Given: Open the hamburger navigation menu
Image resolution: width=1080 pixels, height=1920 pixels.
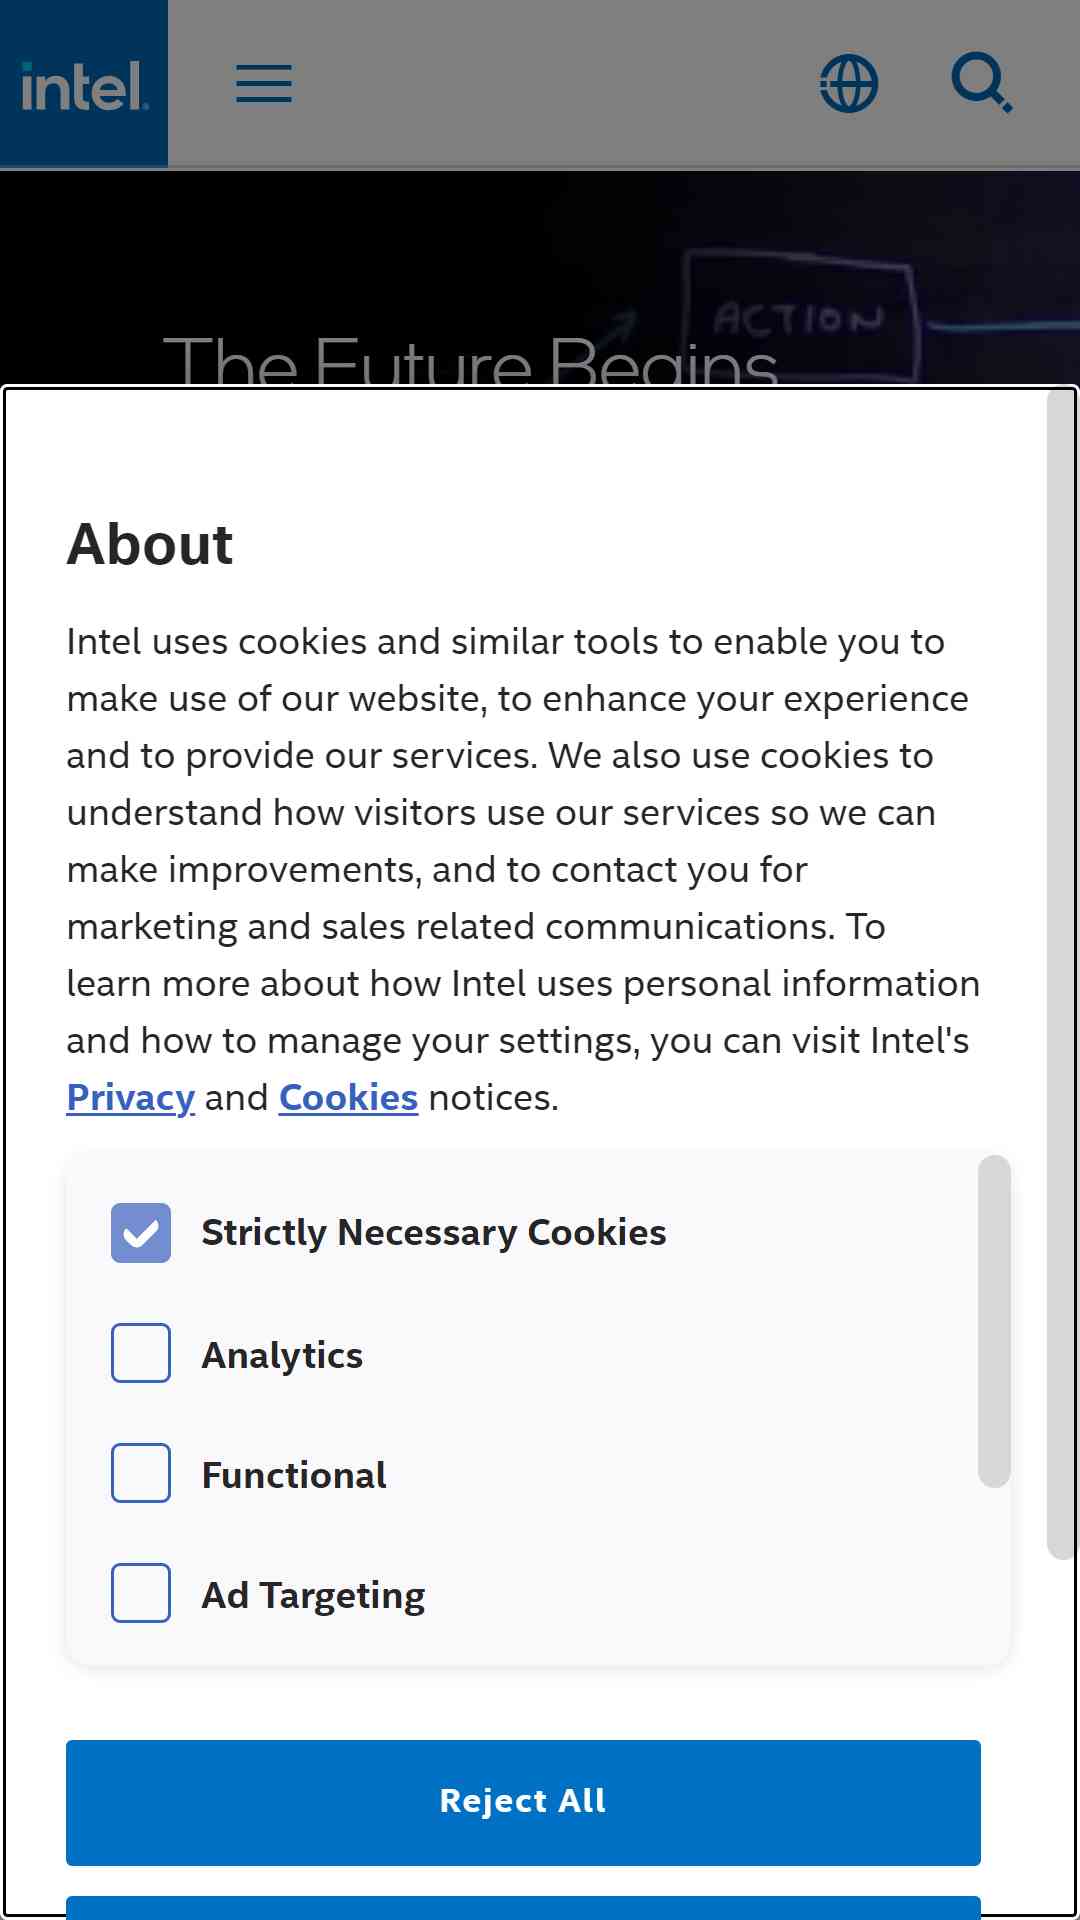Looking at the screenshot, I should (264, 83).
